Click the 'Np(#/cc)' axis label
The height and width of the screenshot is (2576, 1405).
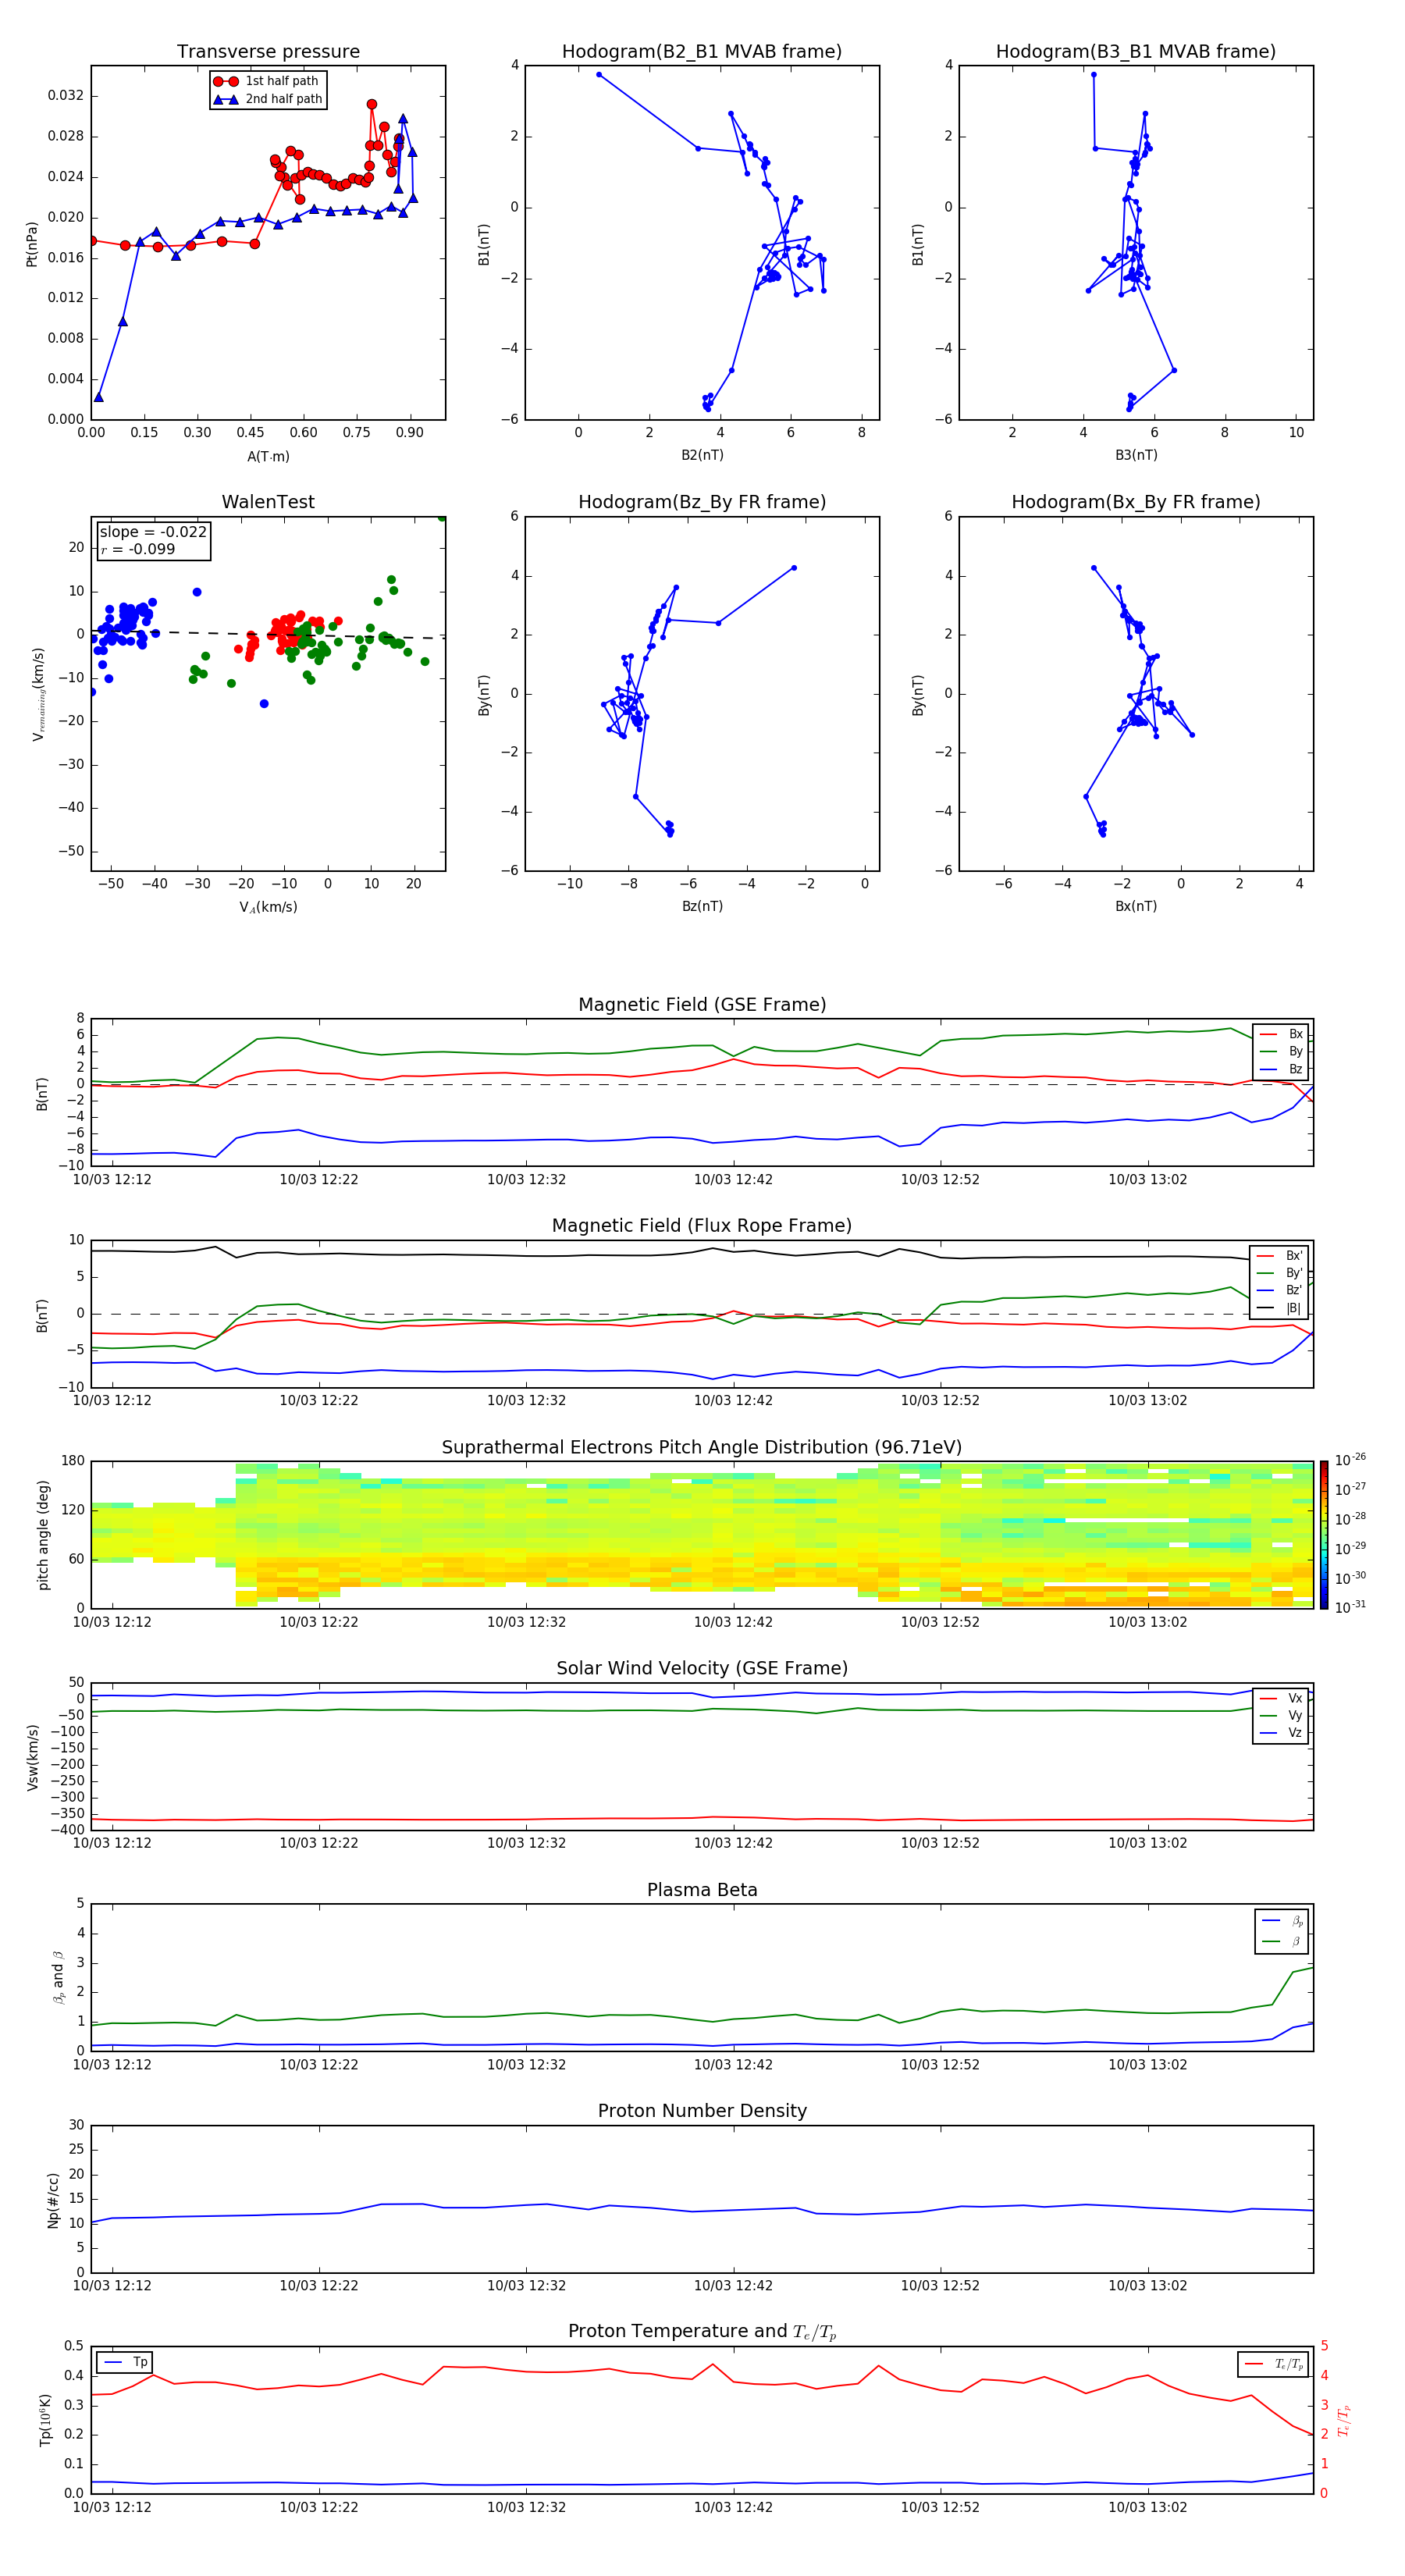pyautogui.click(x=53, y=2200)
